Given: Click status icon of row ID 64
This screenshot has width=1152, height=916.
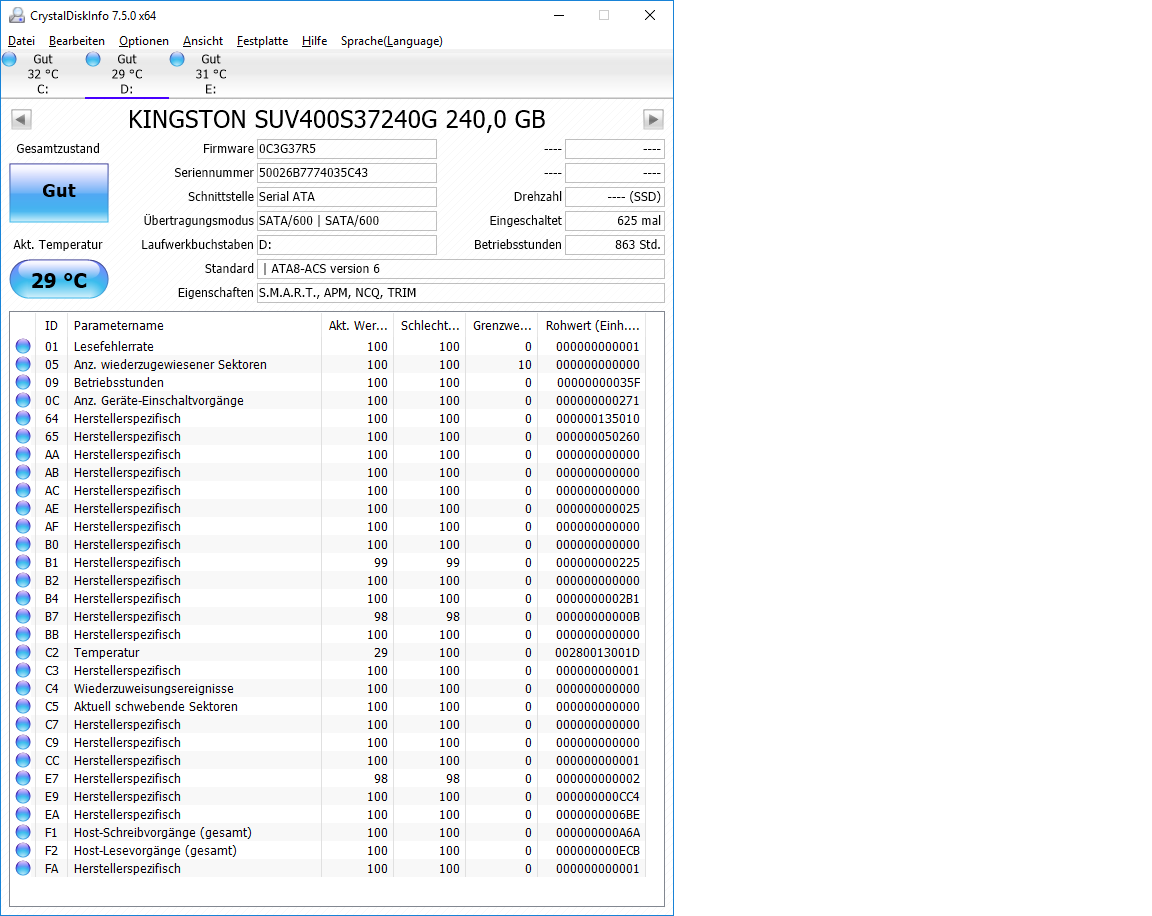Looking at the screenshot, I should click(24, 418).
